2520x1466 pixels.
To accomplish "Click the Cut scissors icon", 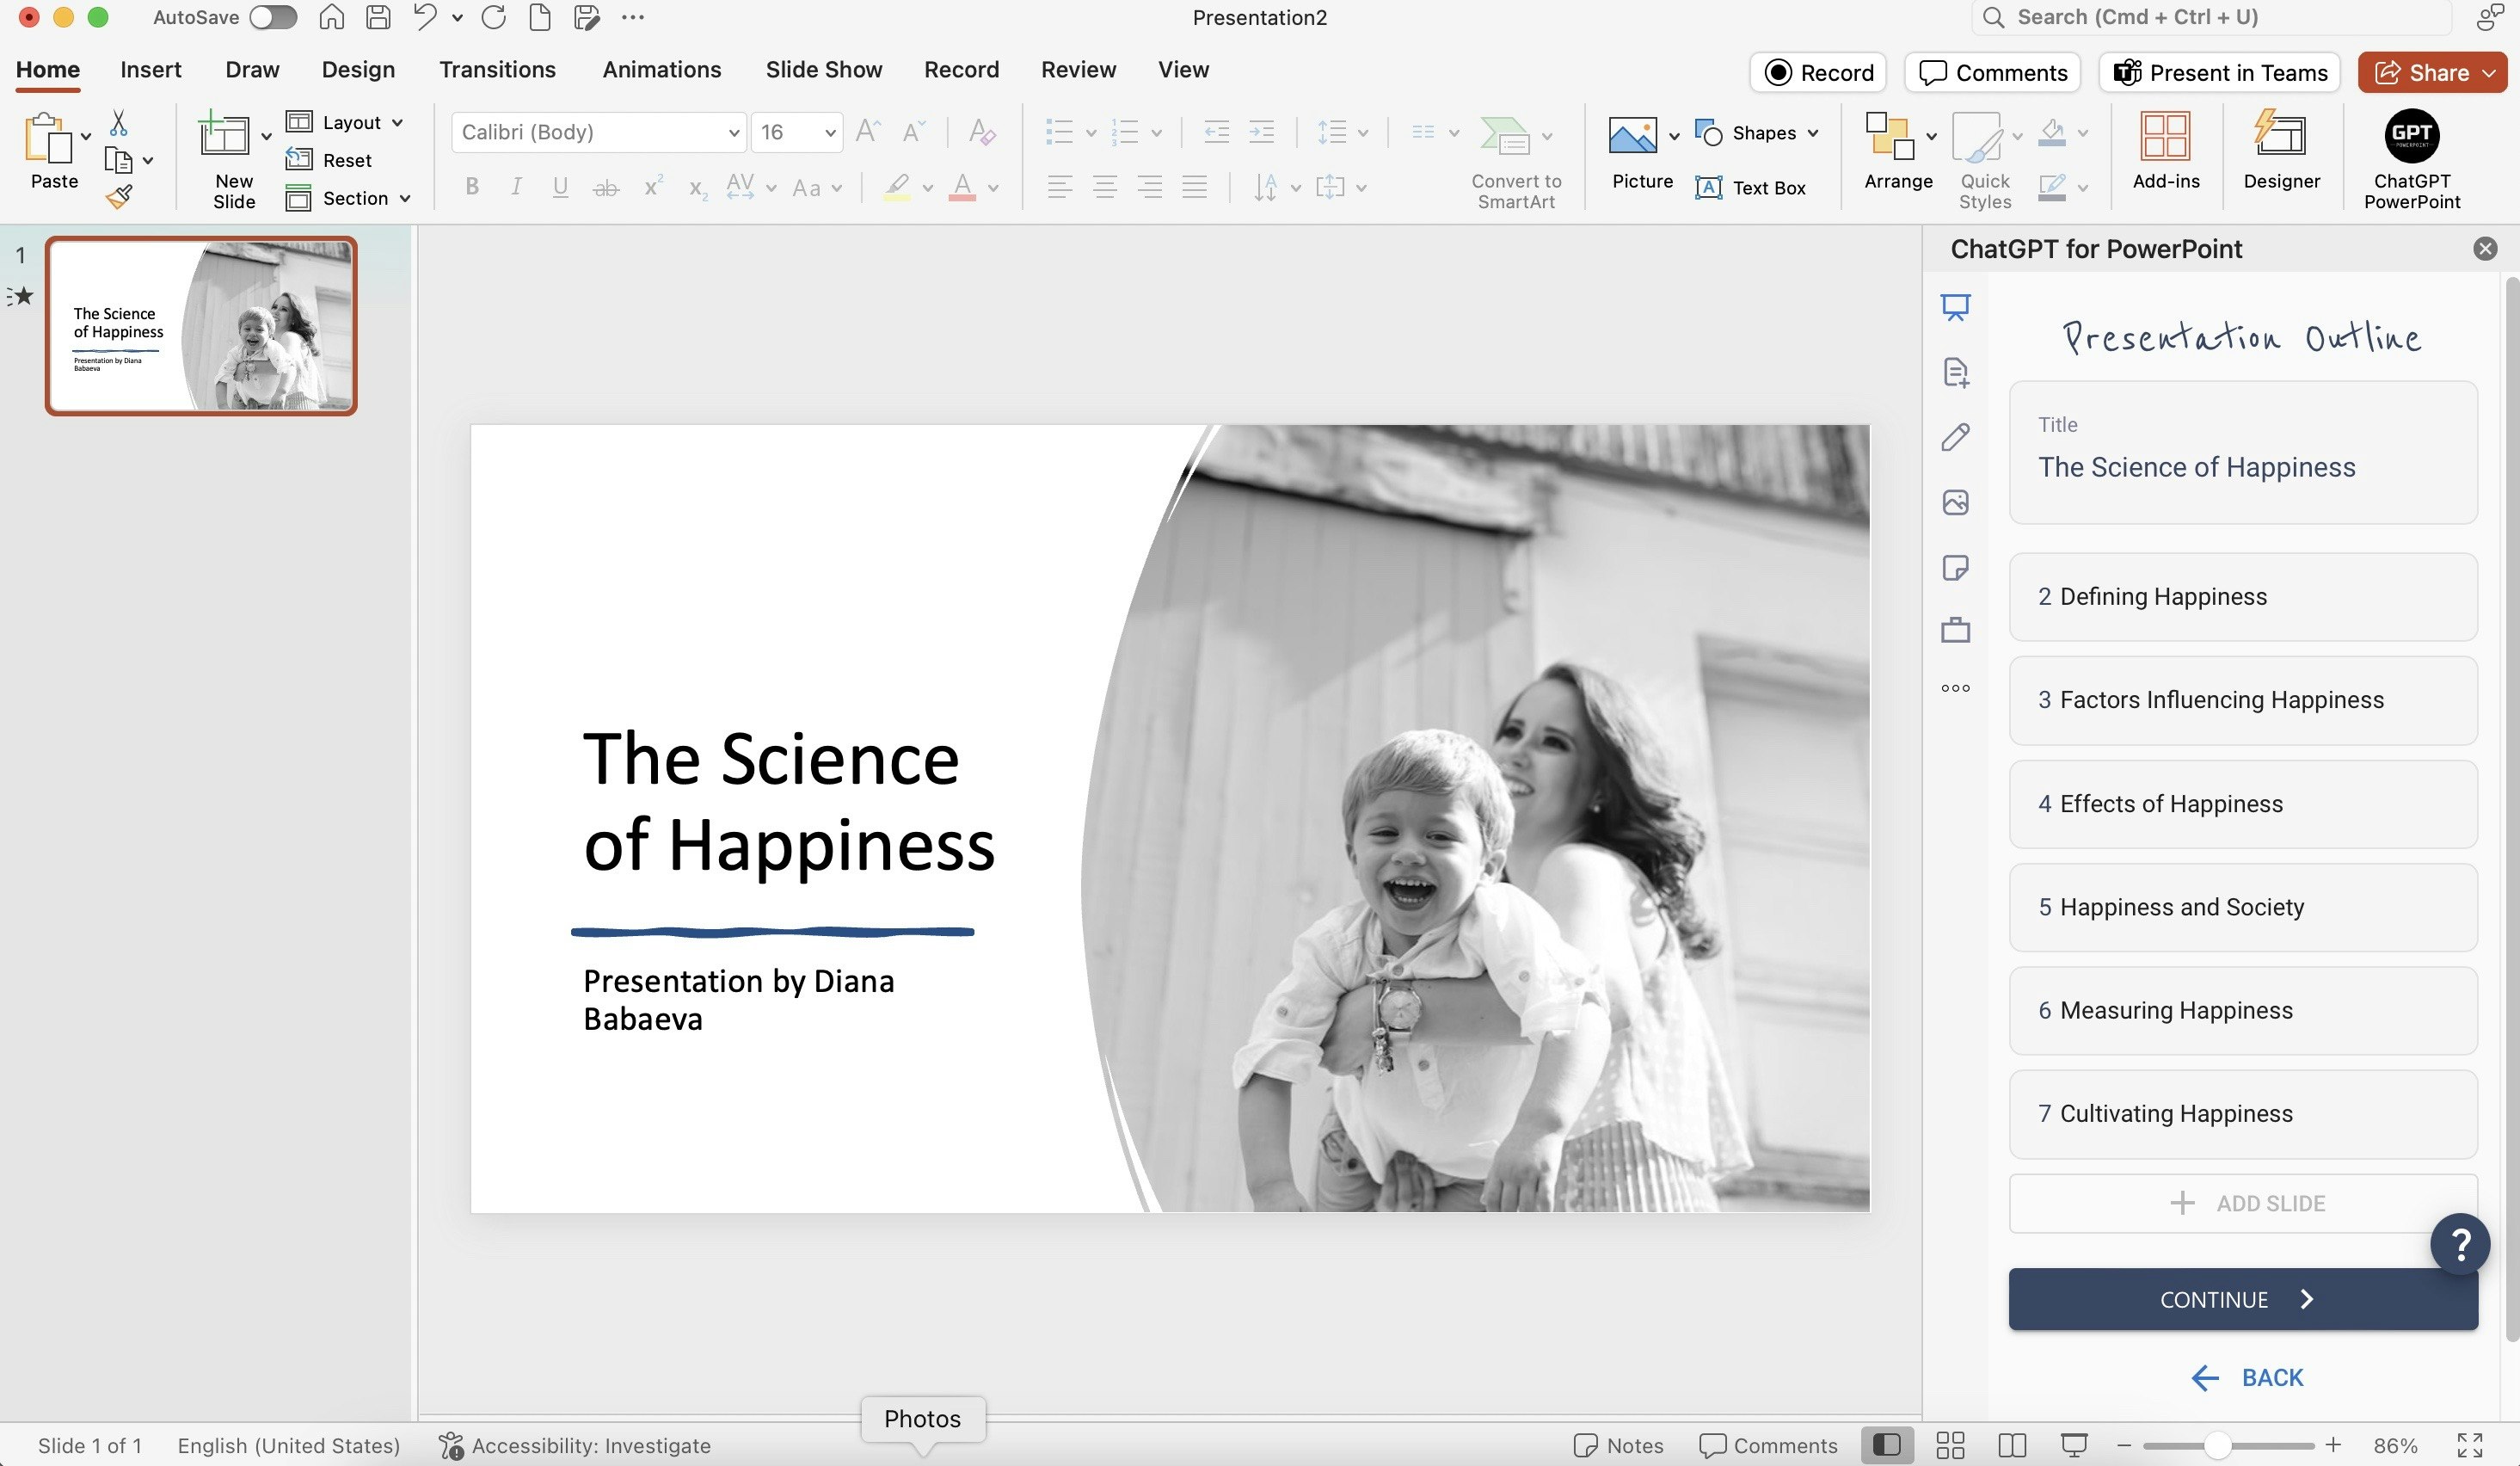I will tap(119, 123).
